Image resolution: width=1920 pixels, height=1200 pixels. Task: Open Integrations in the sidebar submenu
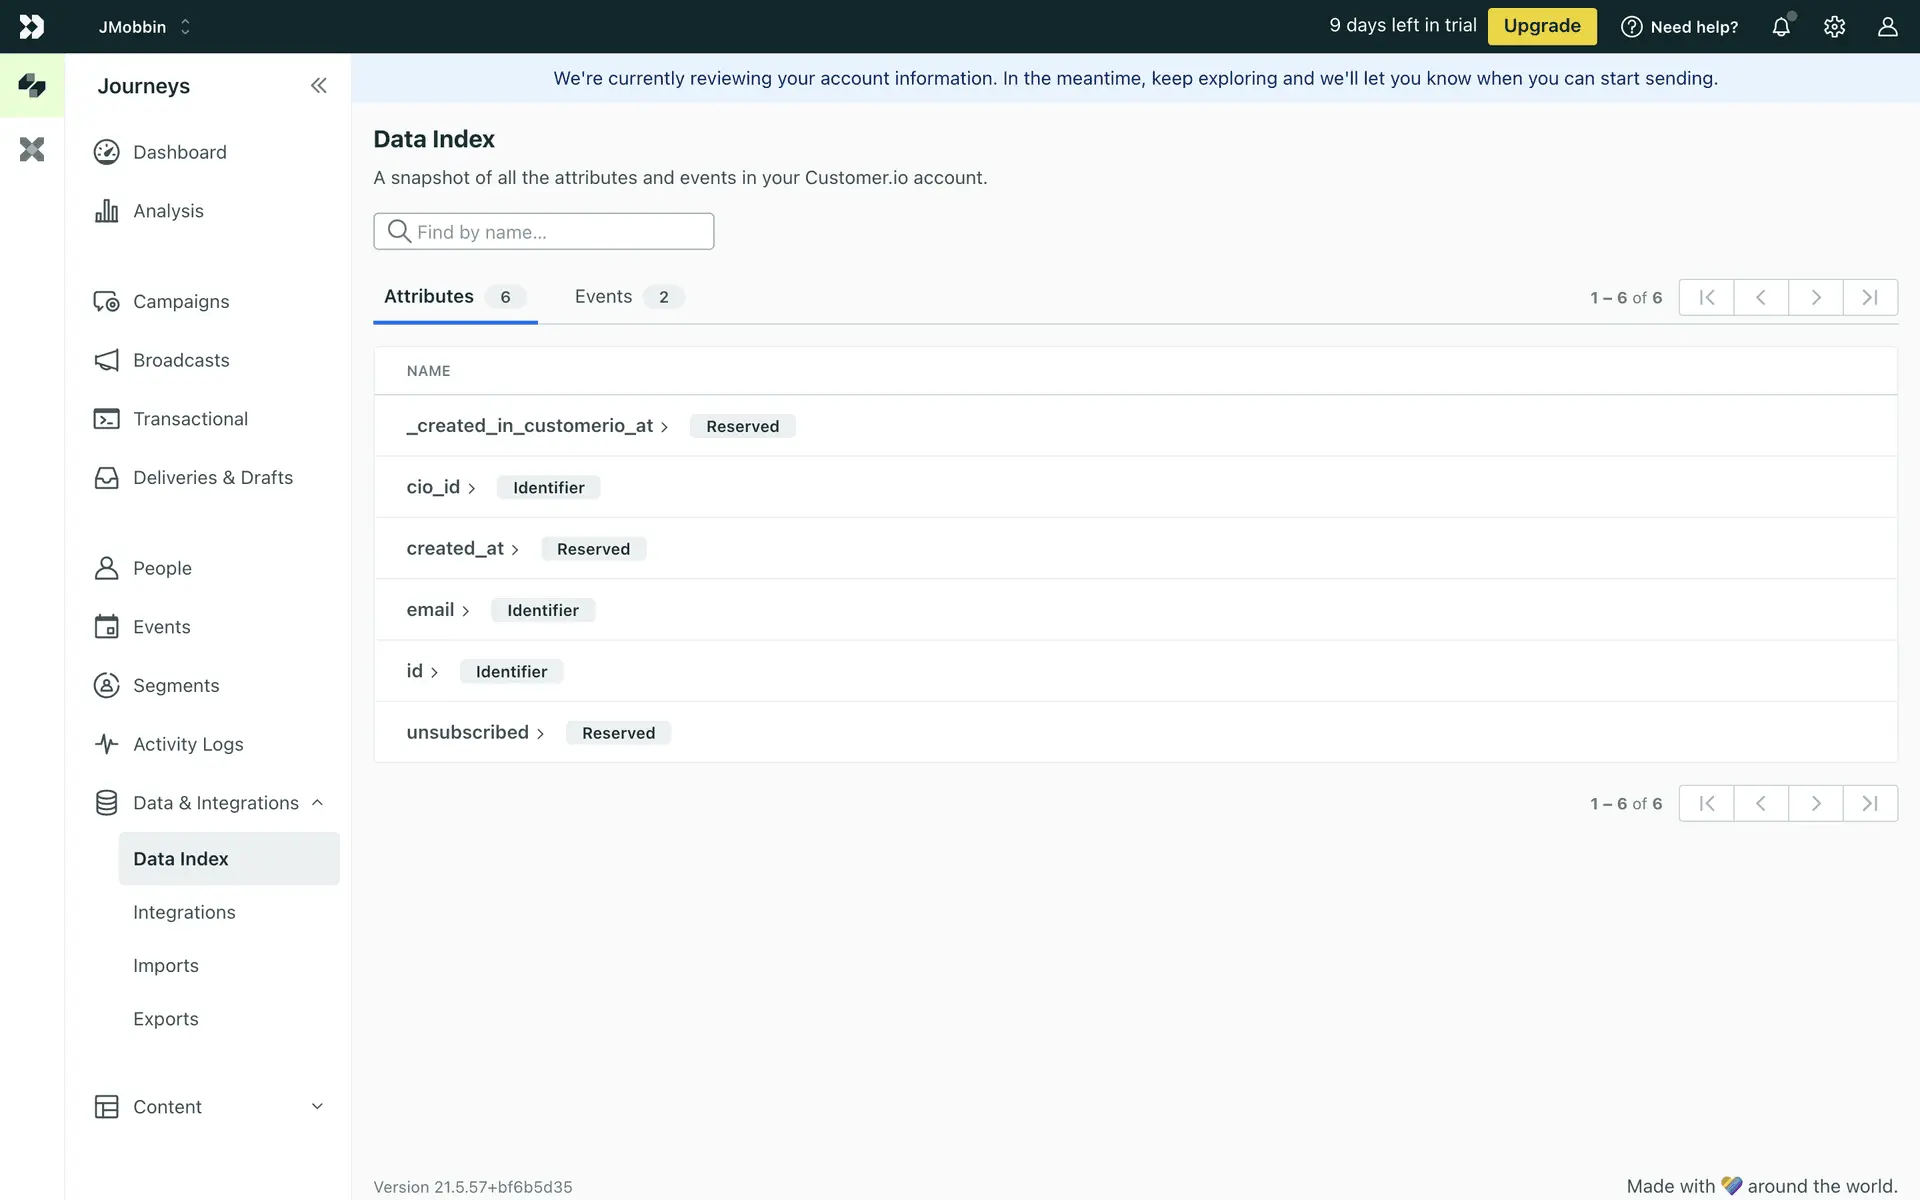(x=184, y=912)
